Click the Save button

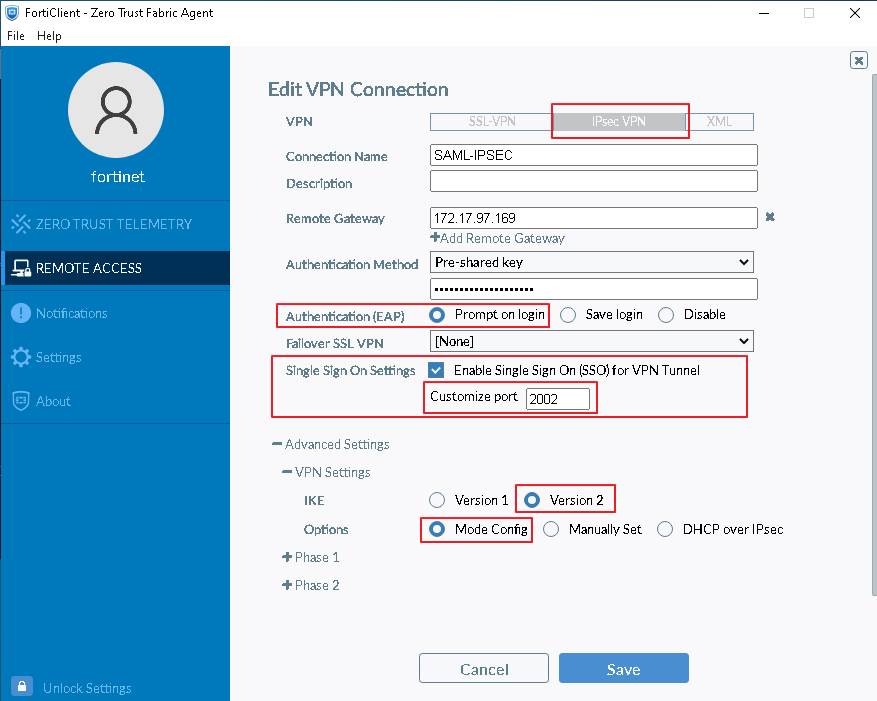(624, 669)
